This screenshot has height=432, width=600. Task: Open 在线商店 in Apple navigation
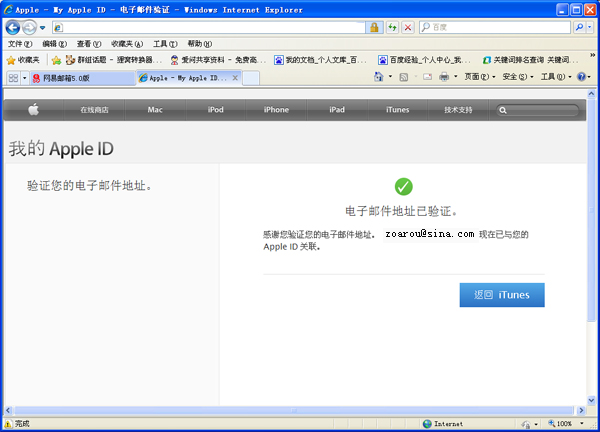tap(94, 110)
